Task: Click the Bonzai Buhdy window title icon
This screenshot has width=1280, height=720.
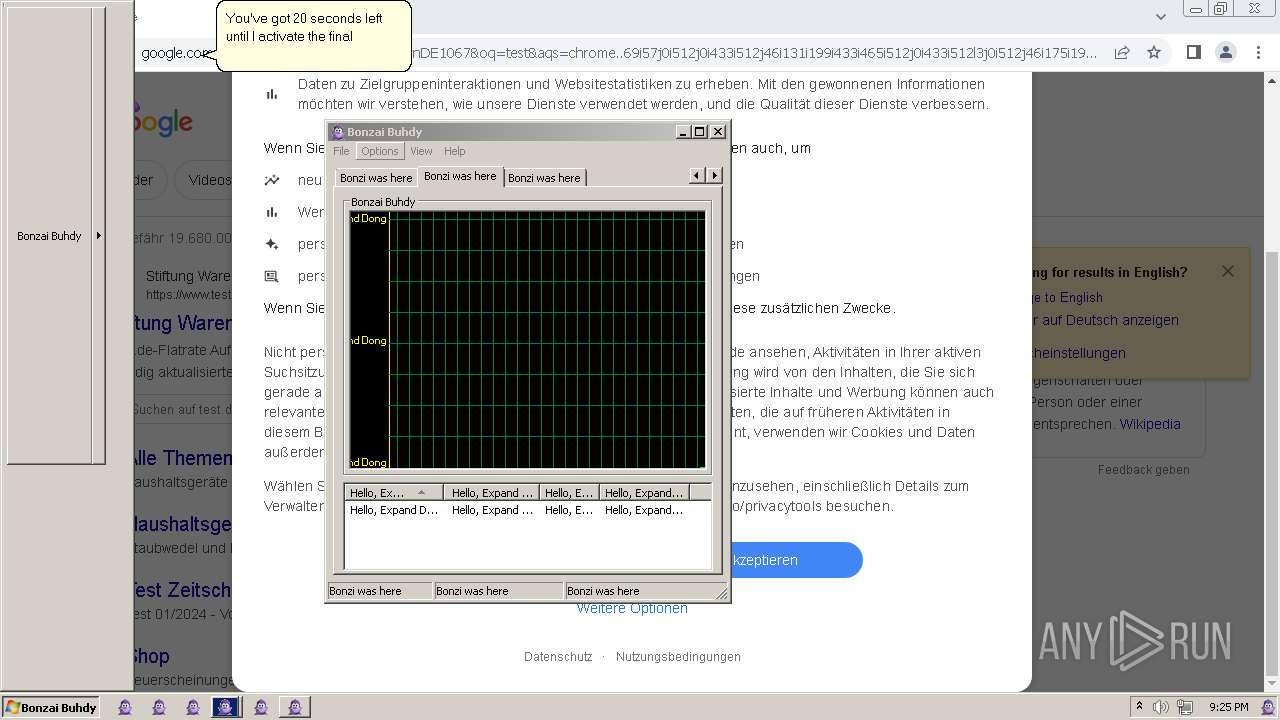Action: (338, 132)
